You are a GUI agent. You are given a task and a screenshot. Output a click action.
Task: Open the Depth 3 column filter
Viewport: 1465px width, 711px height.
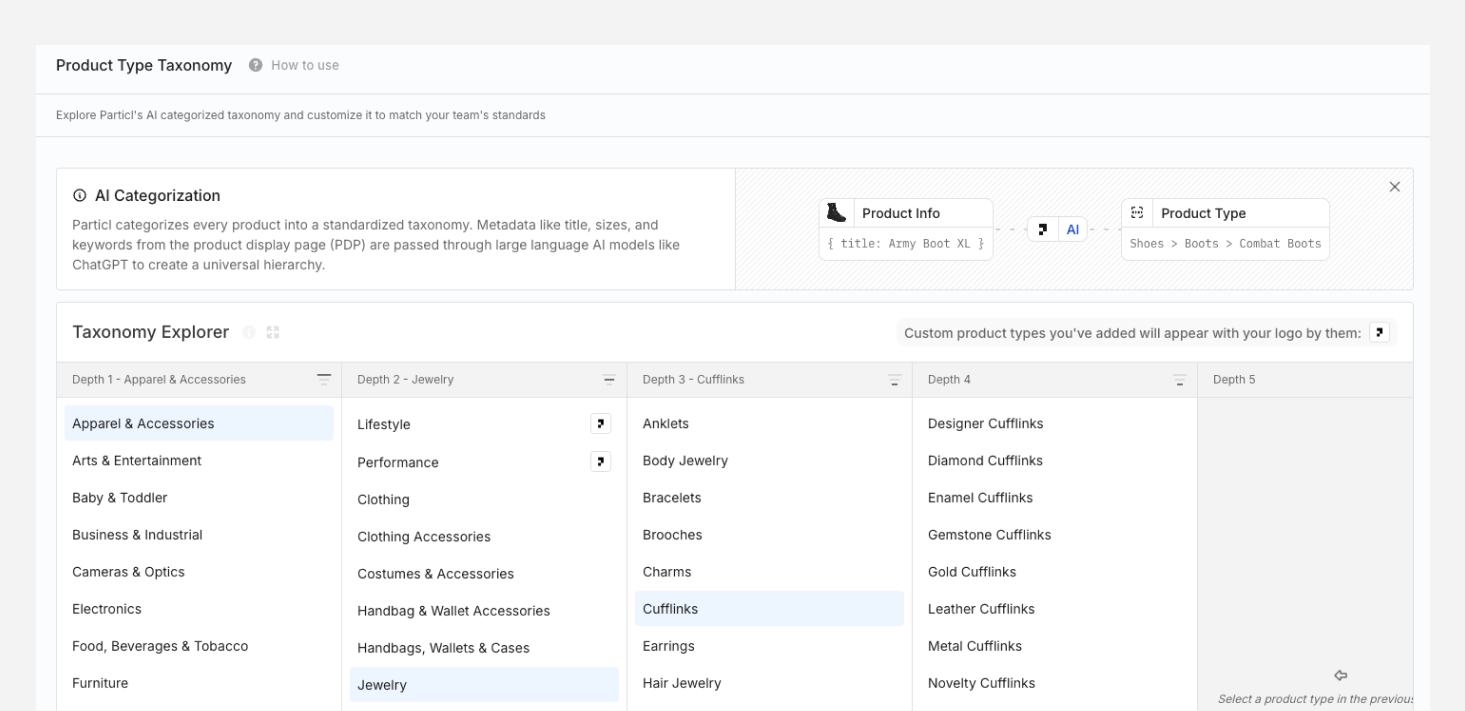click(894, 379)
